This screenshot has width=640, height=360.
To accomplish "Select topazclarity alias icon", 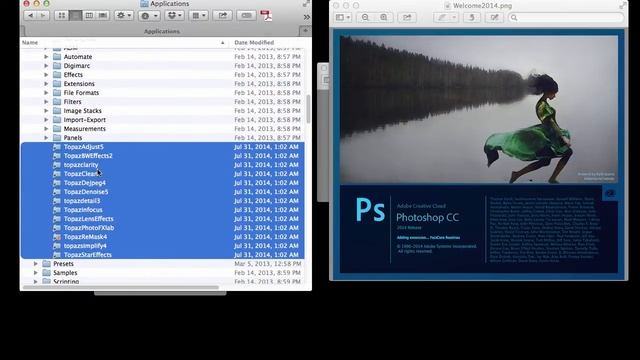I will [x=57, y=165].
